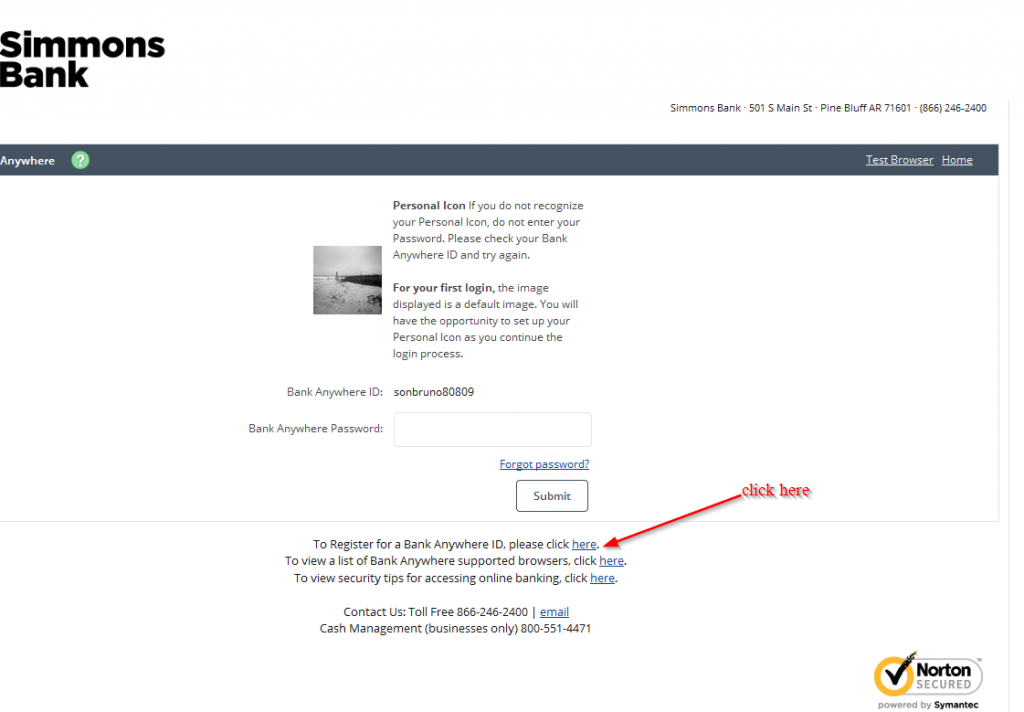Click the Anywhere header title
Image resolution: width=1024 pixels, height=712 pixels.
(x=28, y=160)
